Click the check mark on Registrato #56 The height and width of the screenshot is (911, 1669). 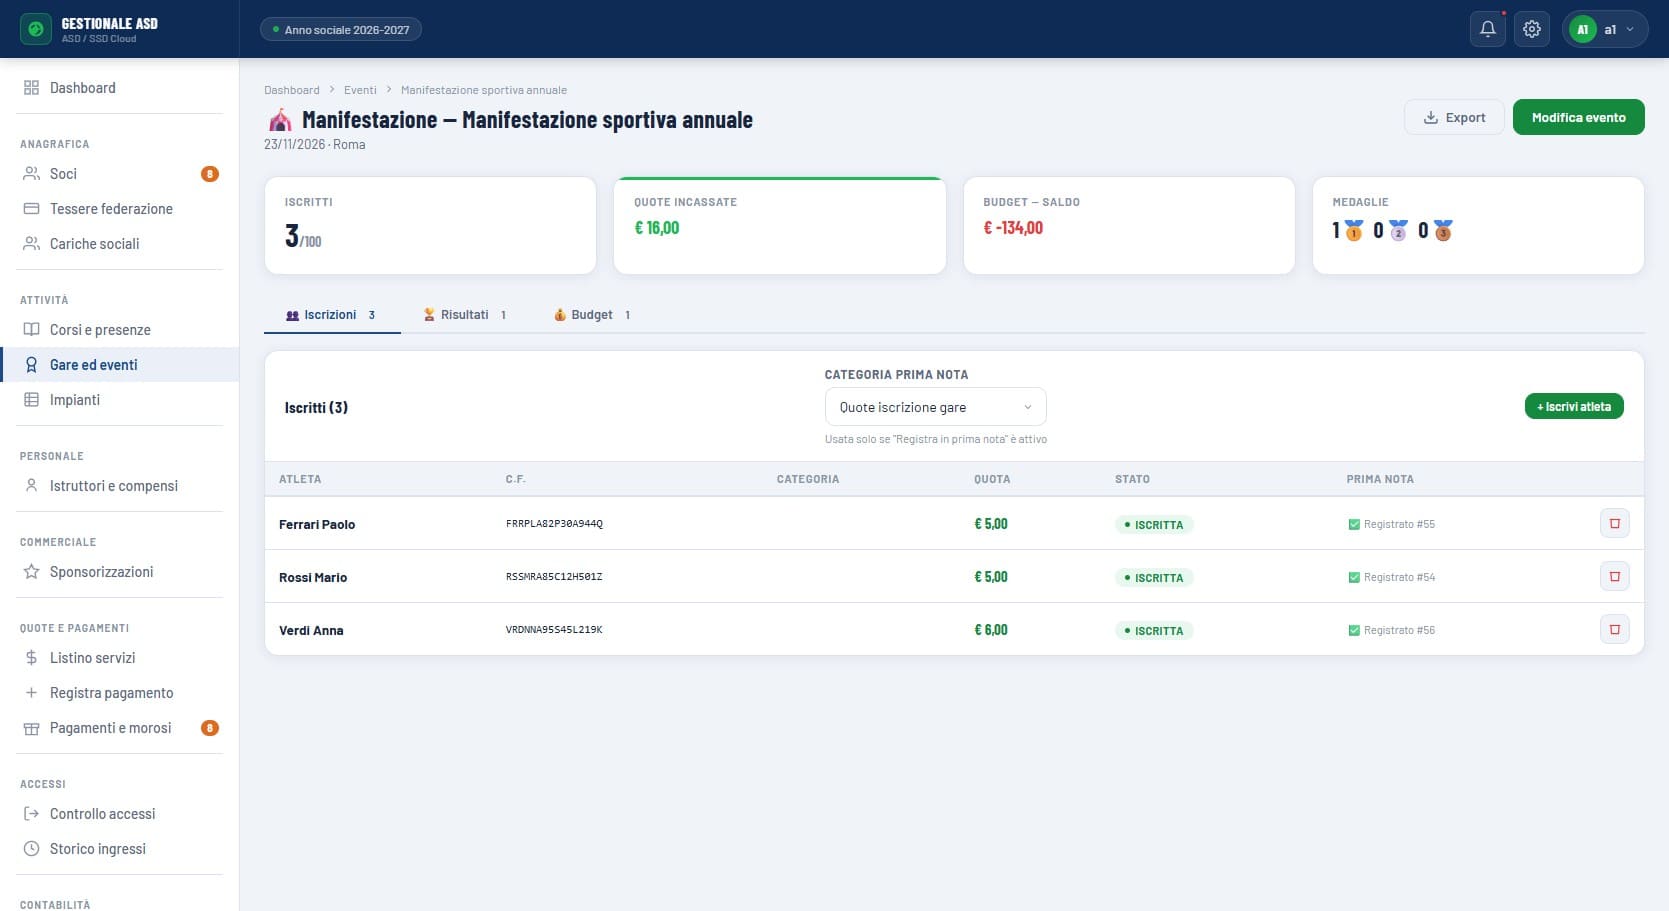[x=1354, y=630]
